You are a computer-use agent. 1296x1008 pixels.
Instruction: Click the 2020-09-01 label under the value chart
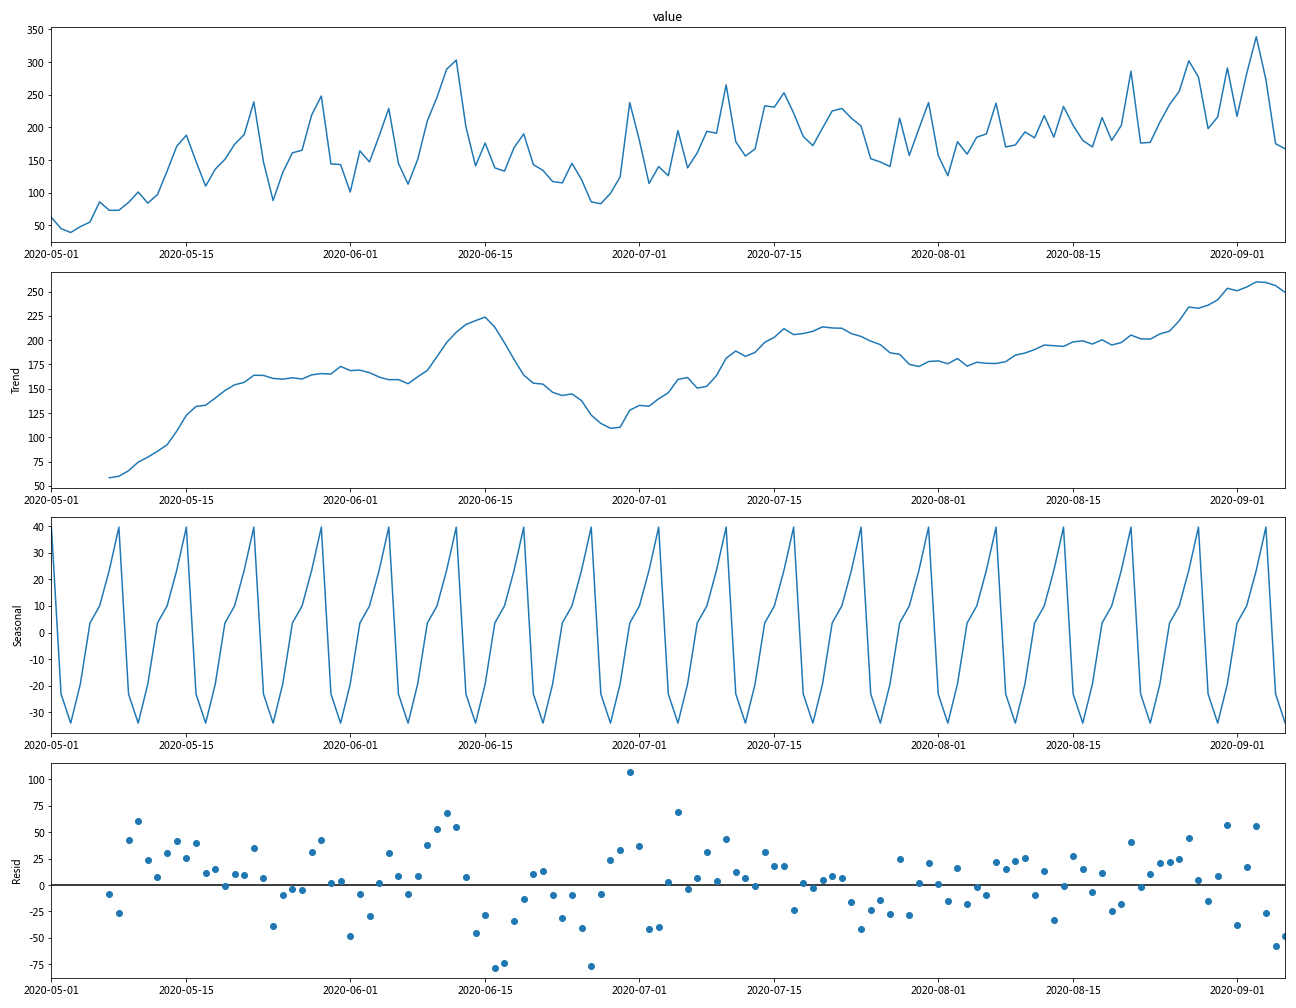[1237, 254]
